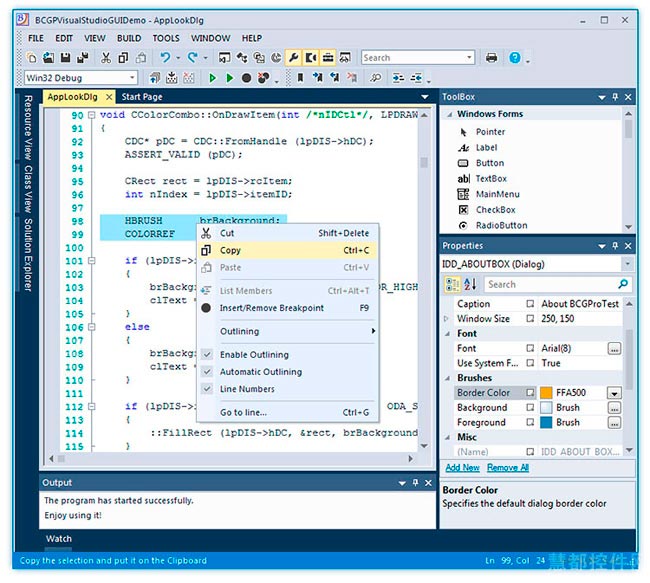This screenshot has width=650, height=583.
Task: Click the Save (floppy disk) toolbar icon
Action: coord(65,57)
